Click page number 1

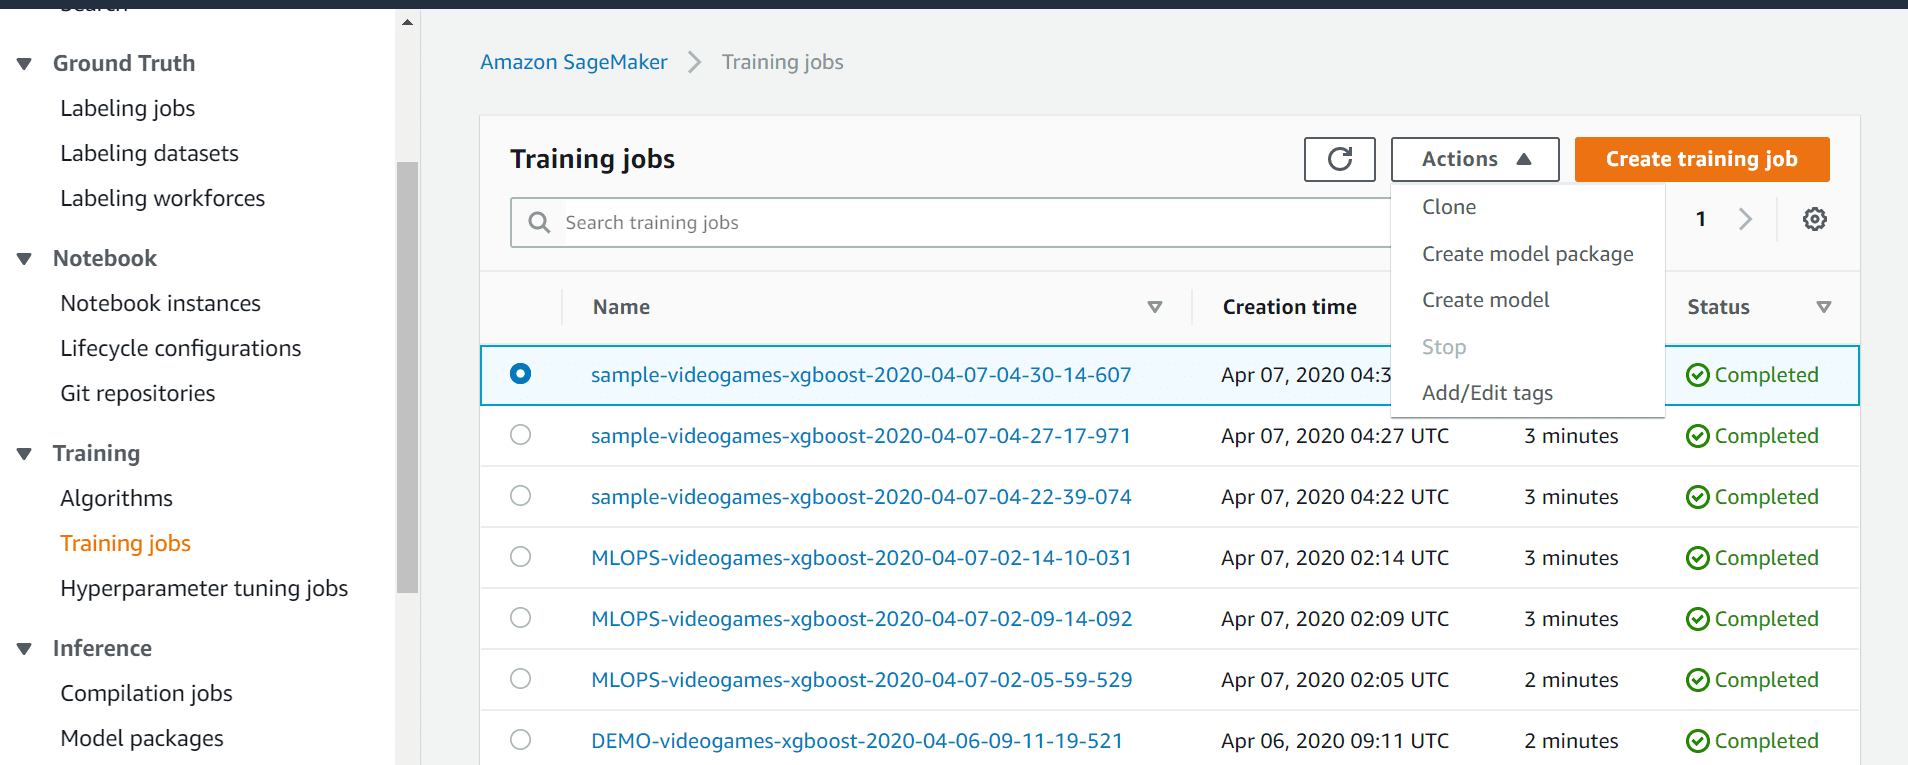coord(1700,219)
